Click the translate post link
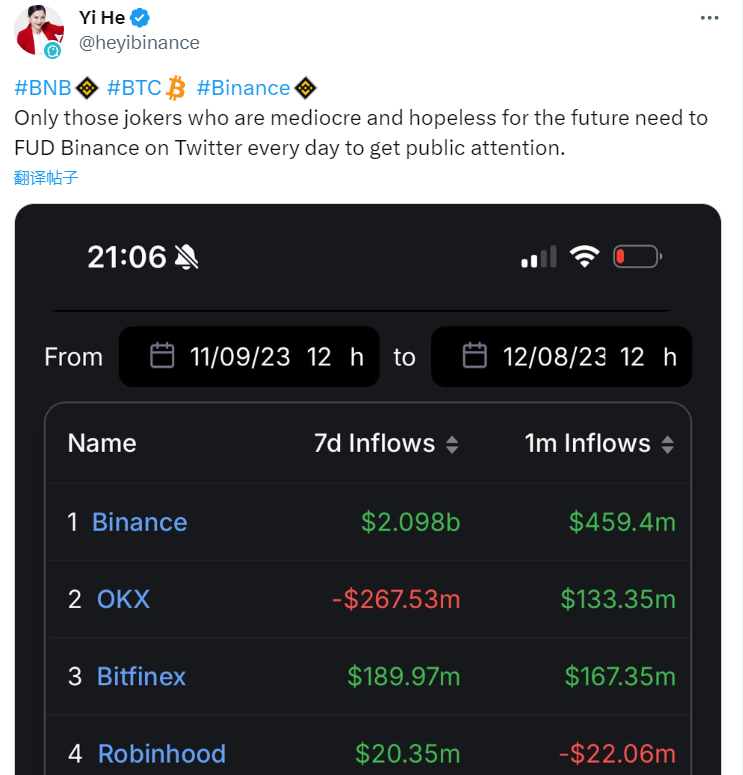 click(x=46, y=178)
